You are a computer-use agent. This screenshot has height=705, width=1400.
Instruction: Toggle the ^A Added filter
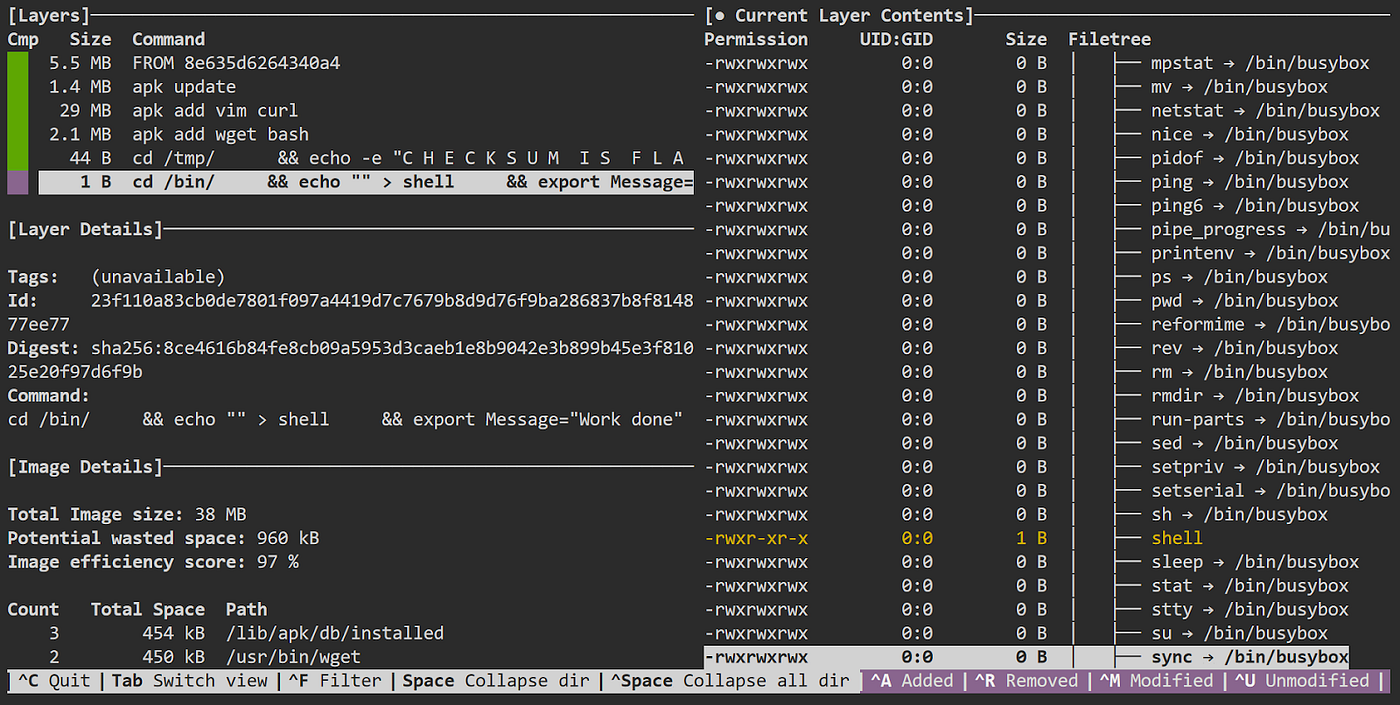pos(911,681)
